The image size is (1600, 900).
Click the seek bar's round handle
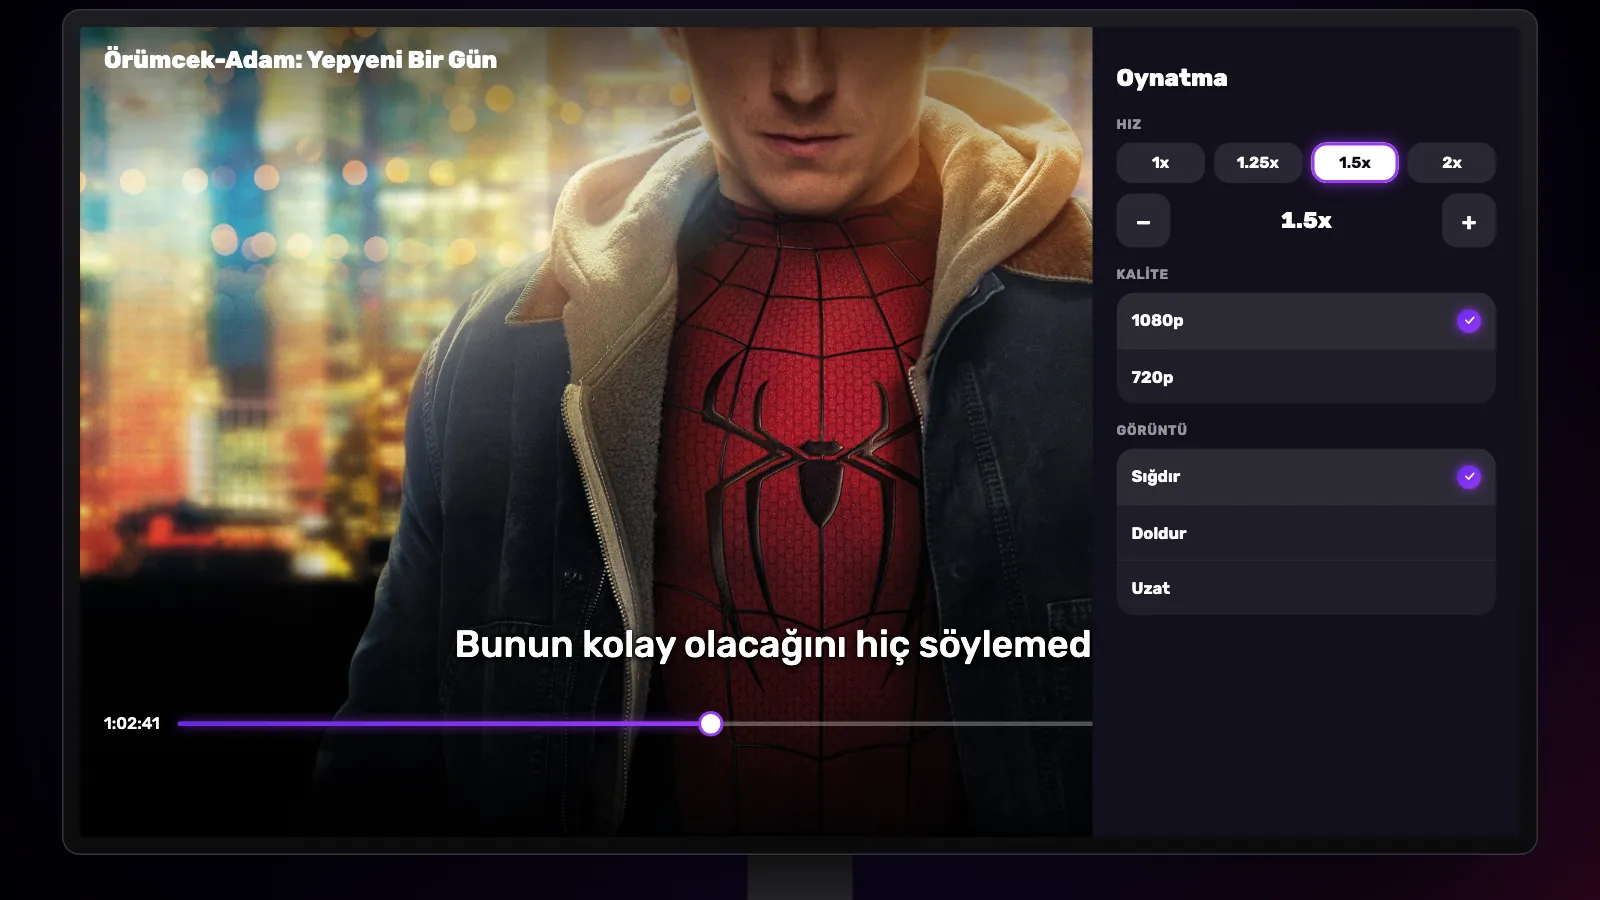tap(711, 723)
